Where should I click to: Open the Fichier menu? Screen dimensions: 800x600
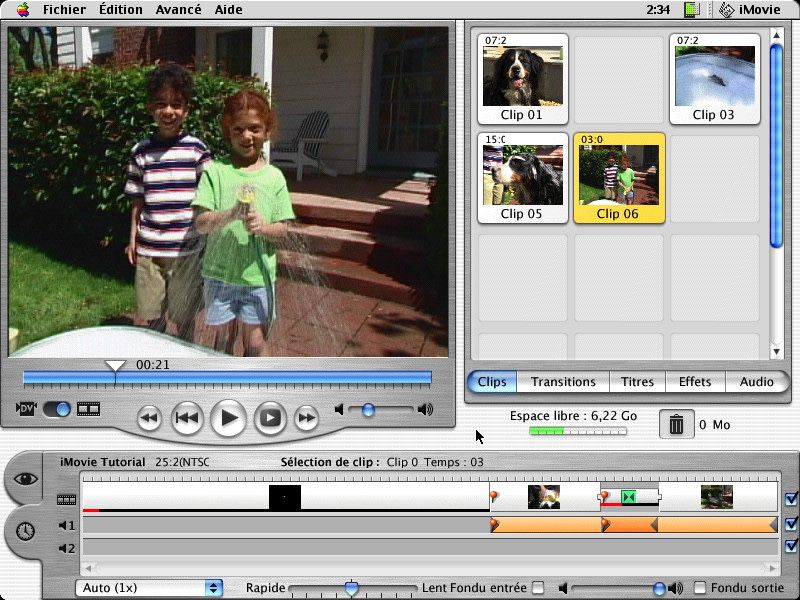(64, 9)
